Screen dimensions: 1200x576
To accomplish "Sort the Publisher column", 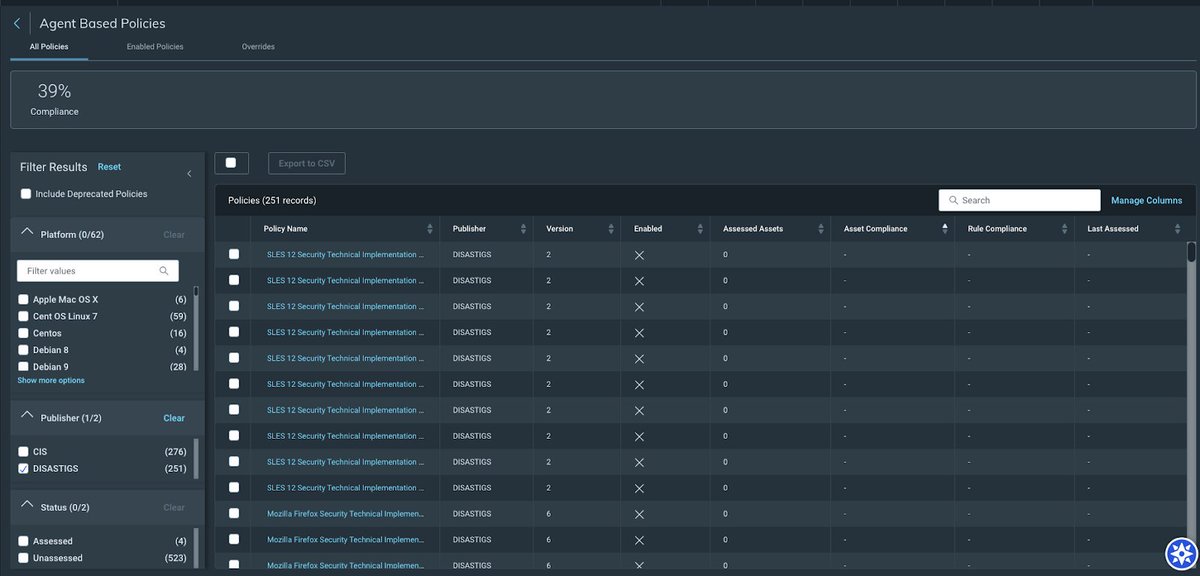I will click(522, 228).
